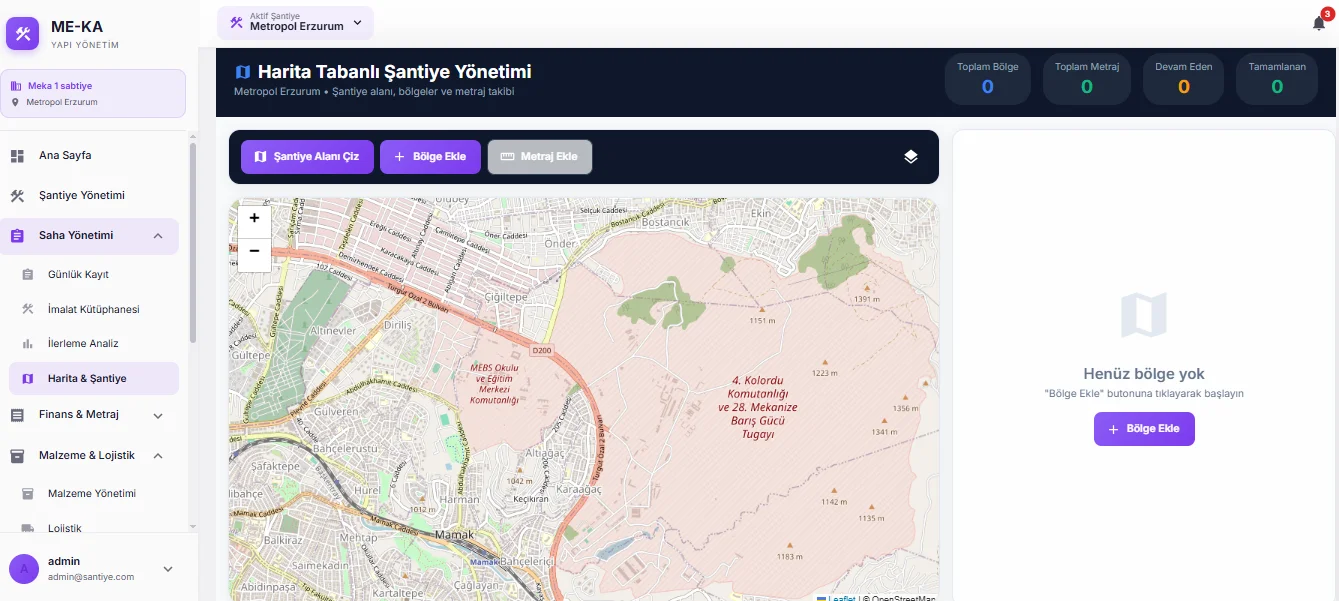The width and height of the screenshot is (1339, 601).
Task: Click the Ana Sayfa dashboard icon
Action: [17, 156]
